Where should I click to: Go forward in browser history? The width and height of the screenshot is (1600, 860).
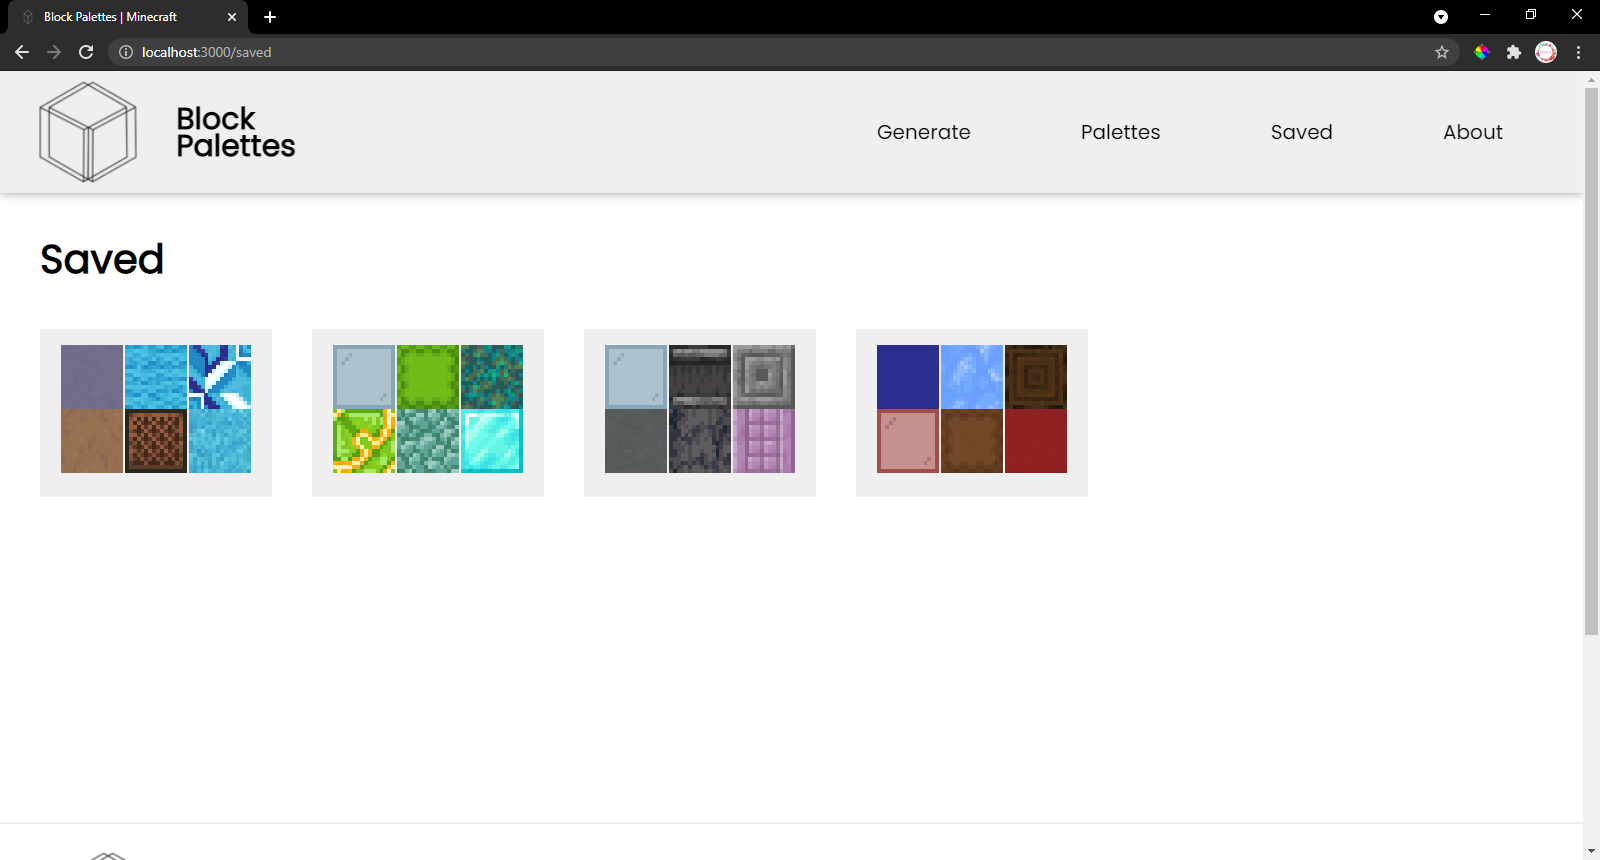click(x=54, y=52)
